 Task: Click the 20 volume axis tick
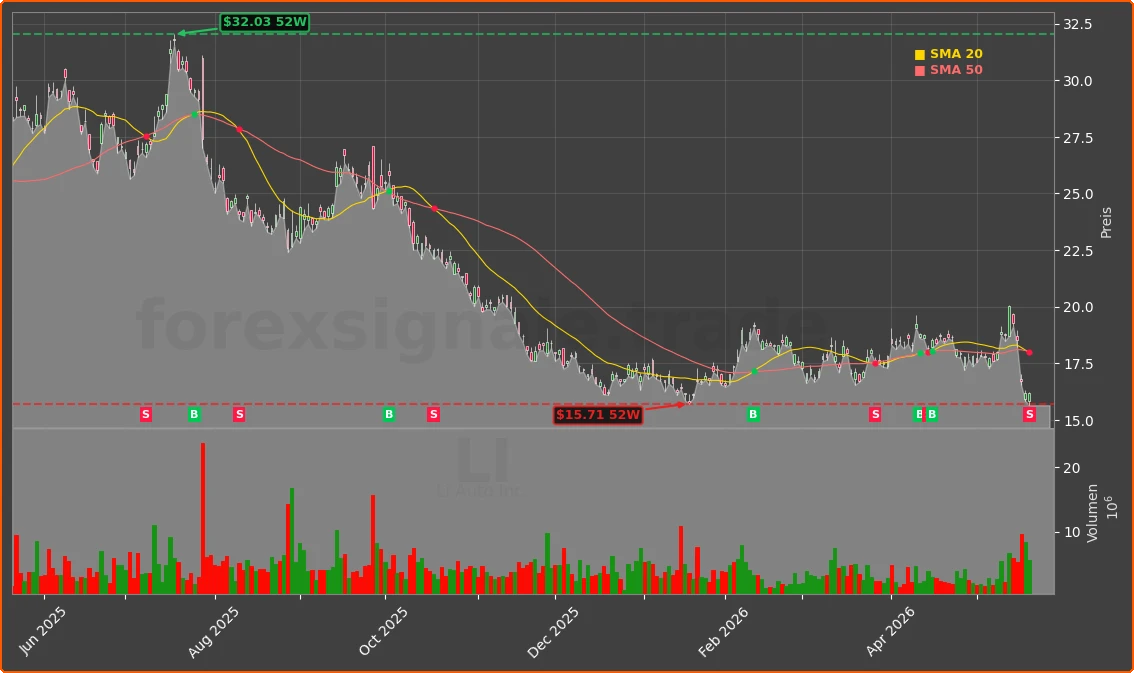tap(1071, 468)
